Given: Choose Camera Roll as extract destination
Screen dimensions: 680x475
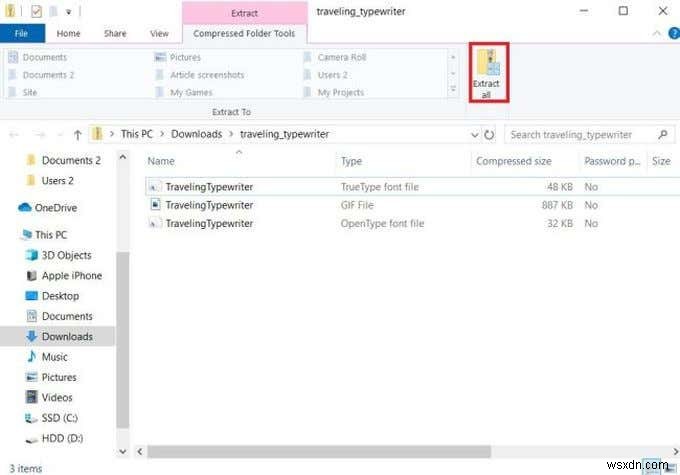Looking at the screenshot, I should click(335, 57).
